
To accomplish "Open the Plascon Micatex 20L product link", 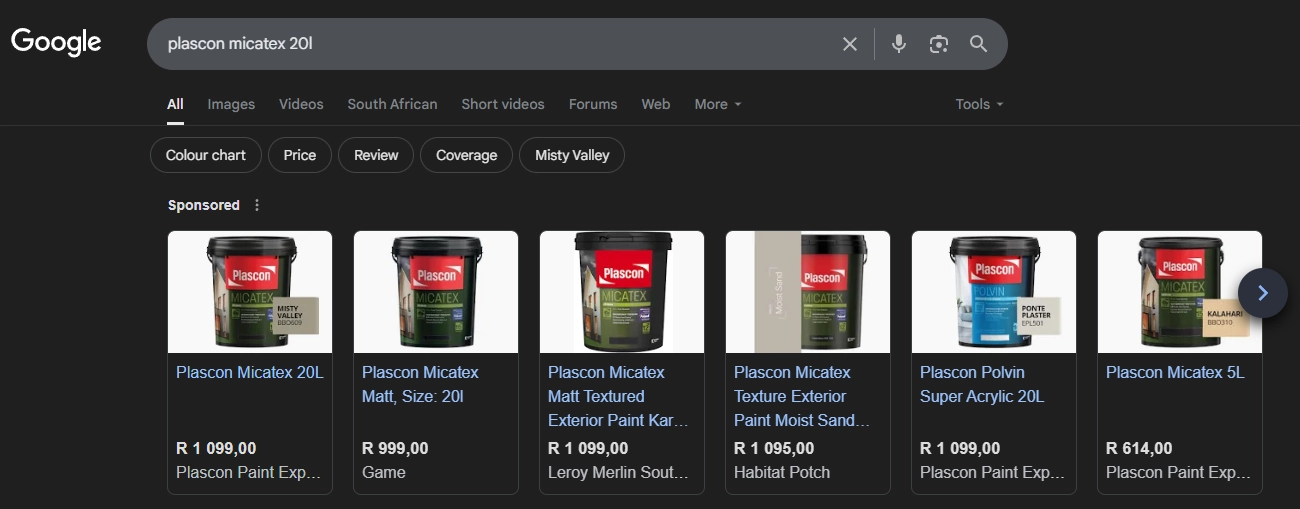I will click(249, 372).
